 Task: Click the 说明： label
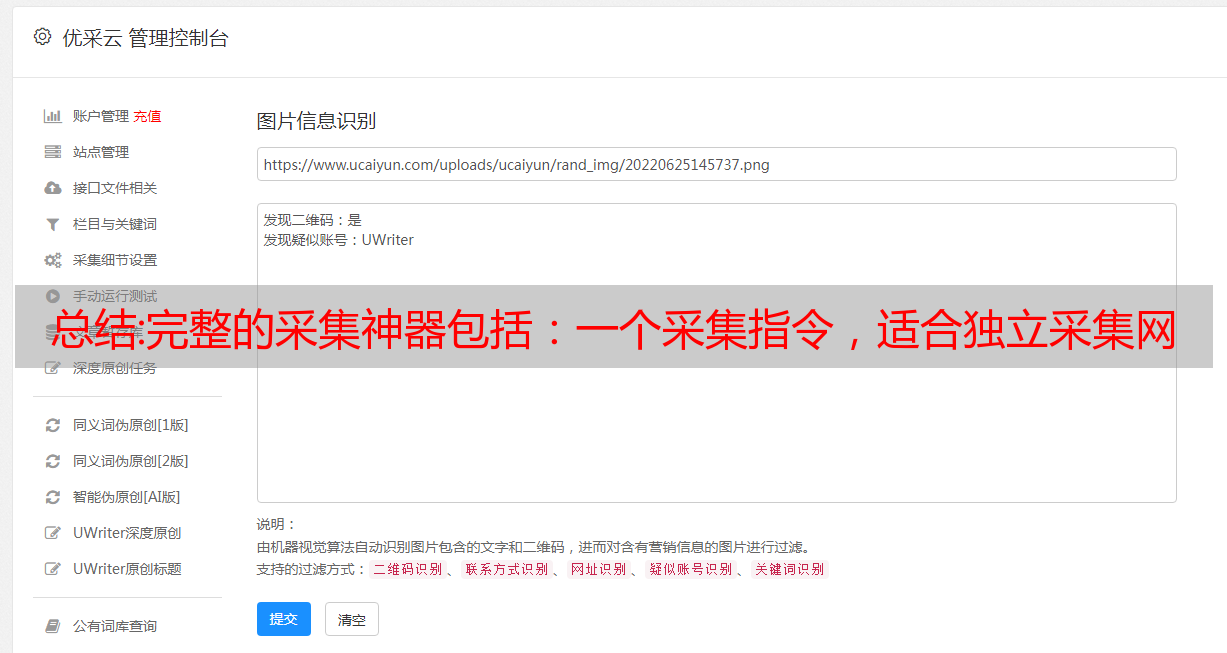(277, 524)
